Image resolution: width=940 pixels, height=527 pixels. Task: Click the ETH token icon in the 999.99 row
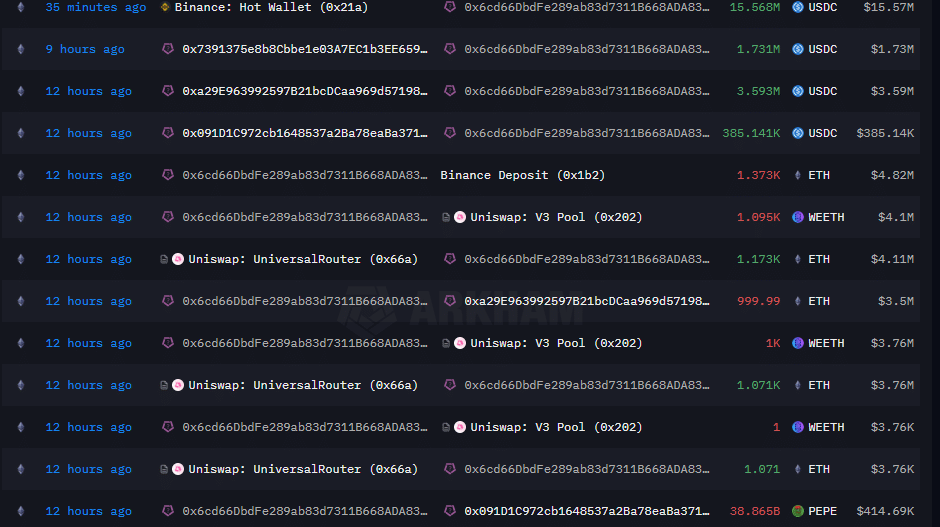(x=797, y=301)
